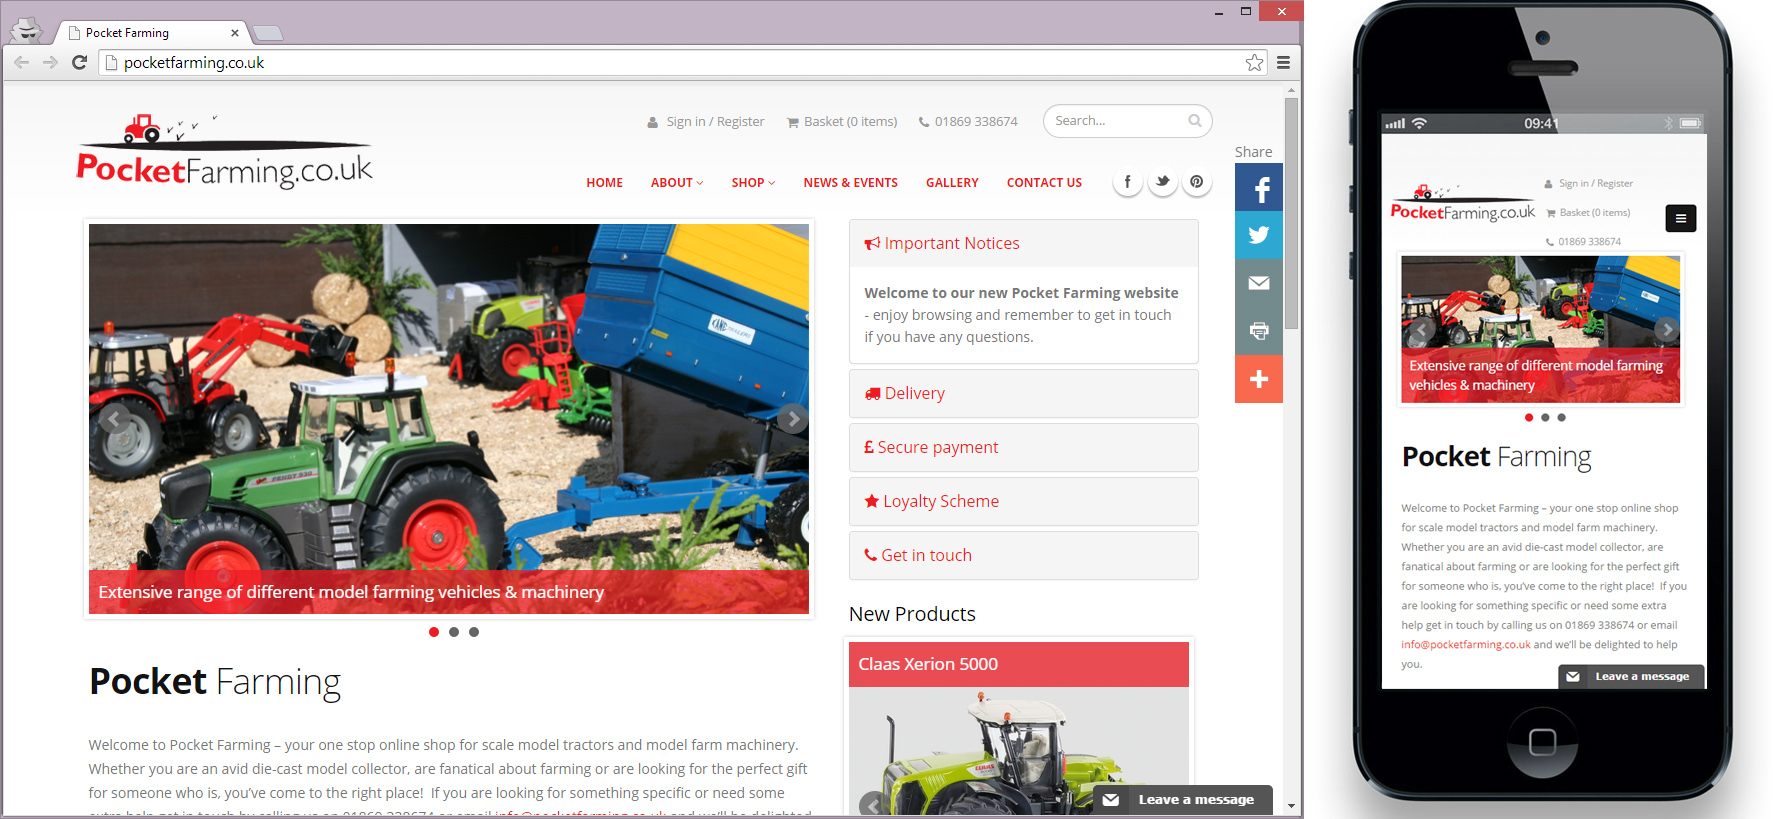Open Sign in / Register on desktop site
The image size is (1791, 819).
(706, 122)
